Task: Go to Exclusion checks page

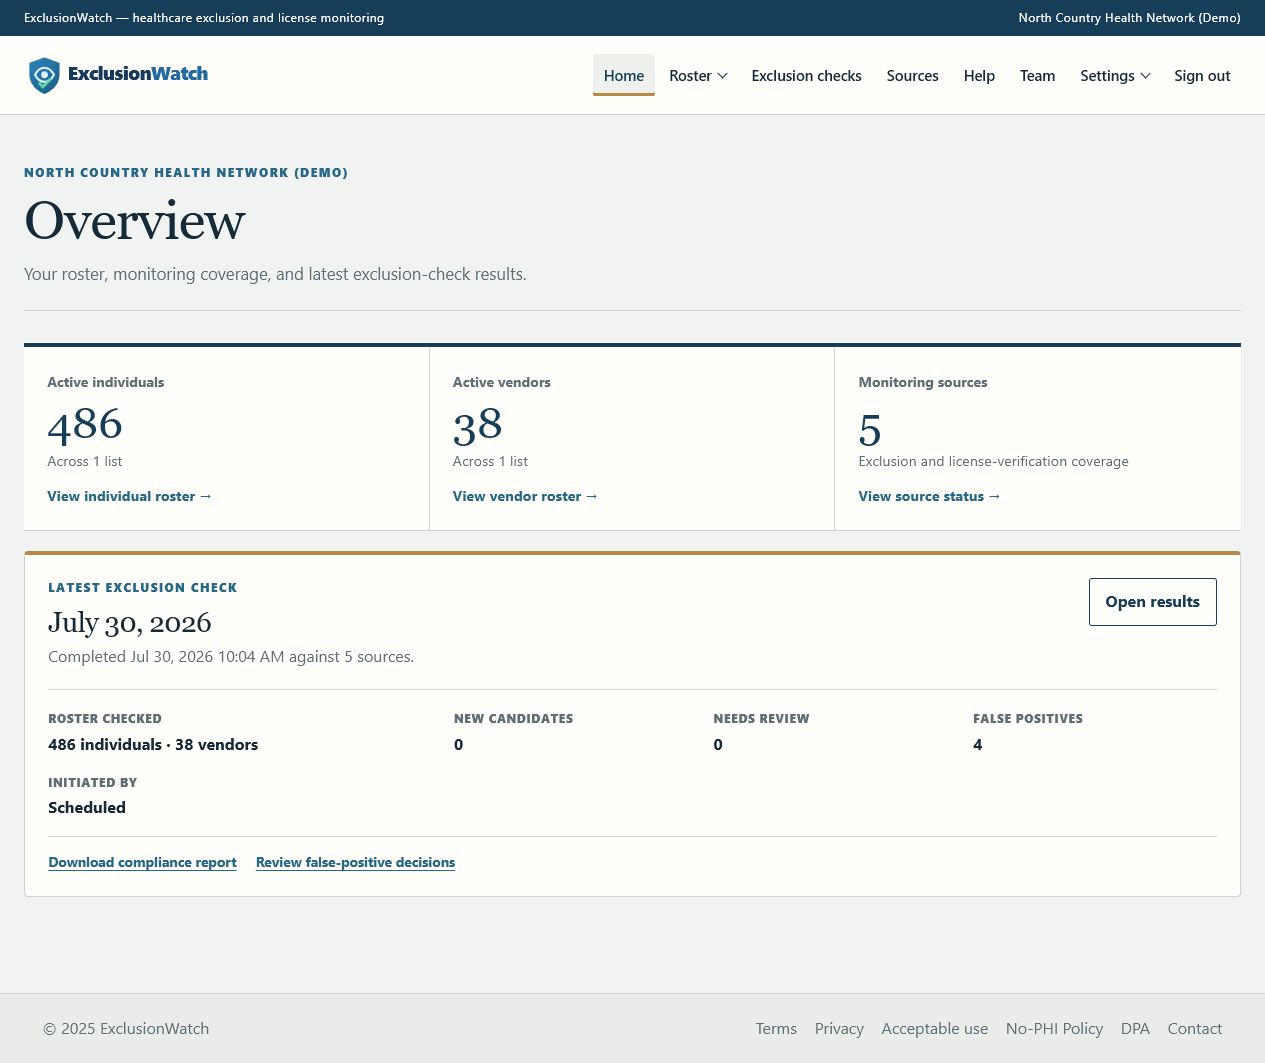Action: (x=806, y=76)
